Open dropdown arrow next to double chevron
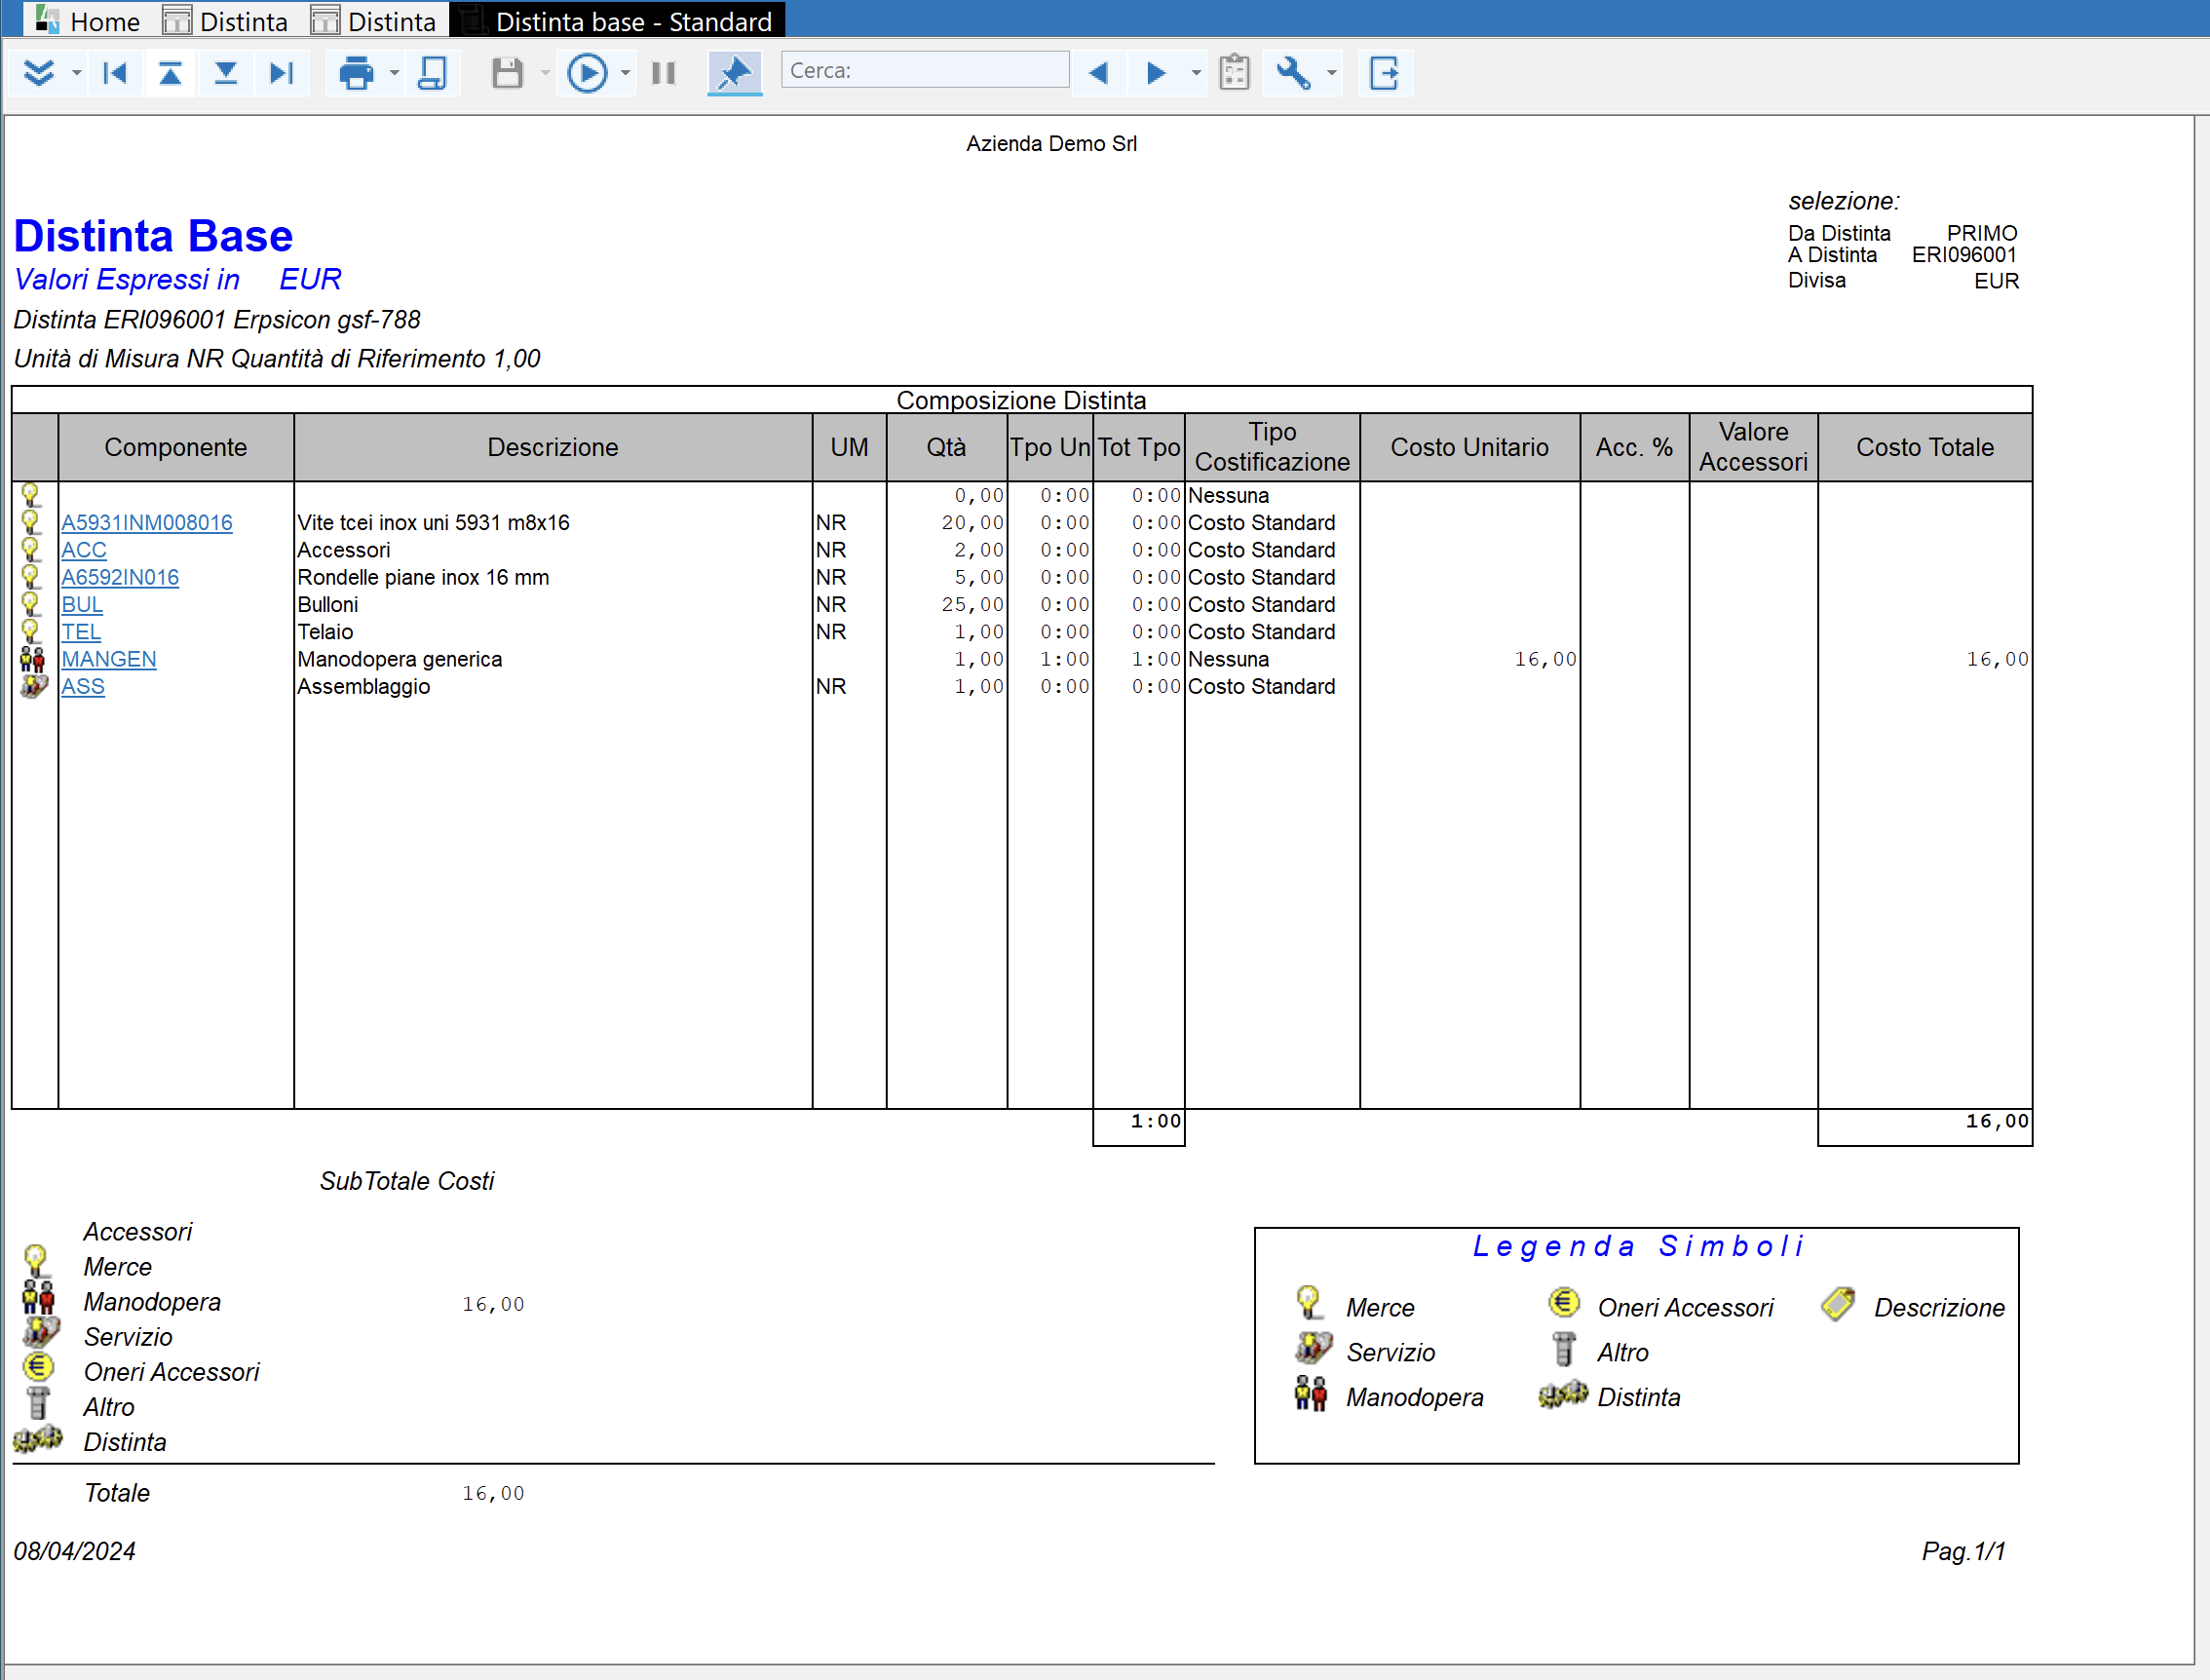This screenshot has width=2210, height=1680. click(77, 73)
